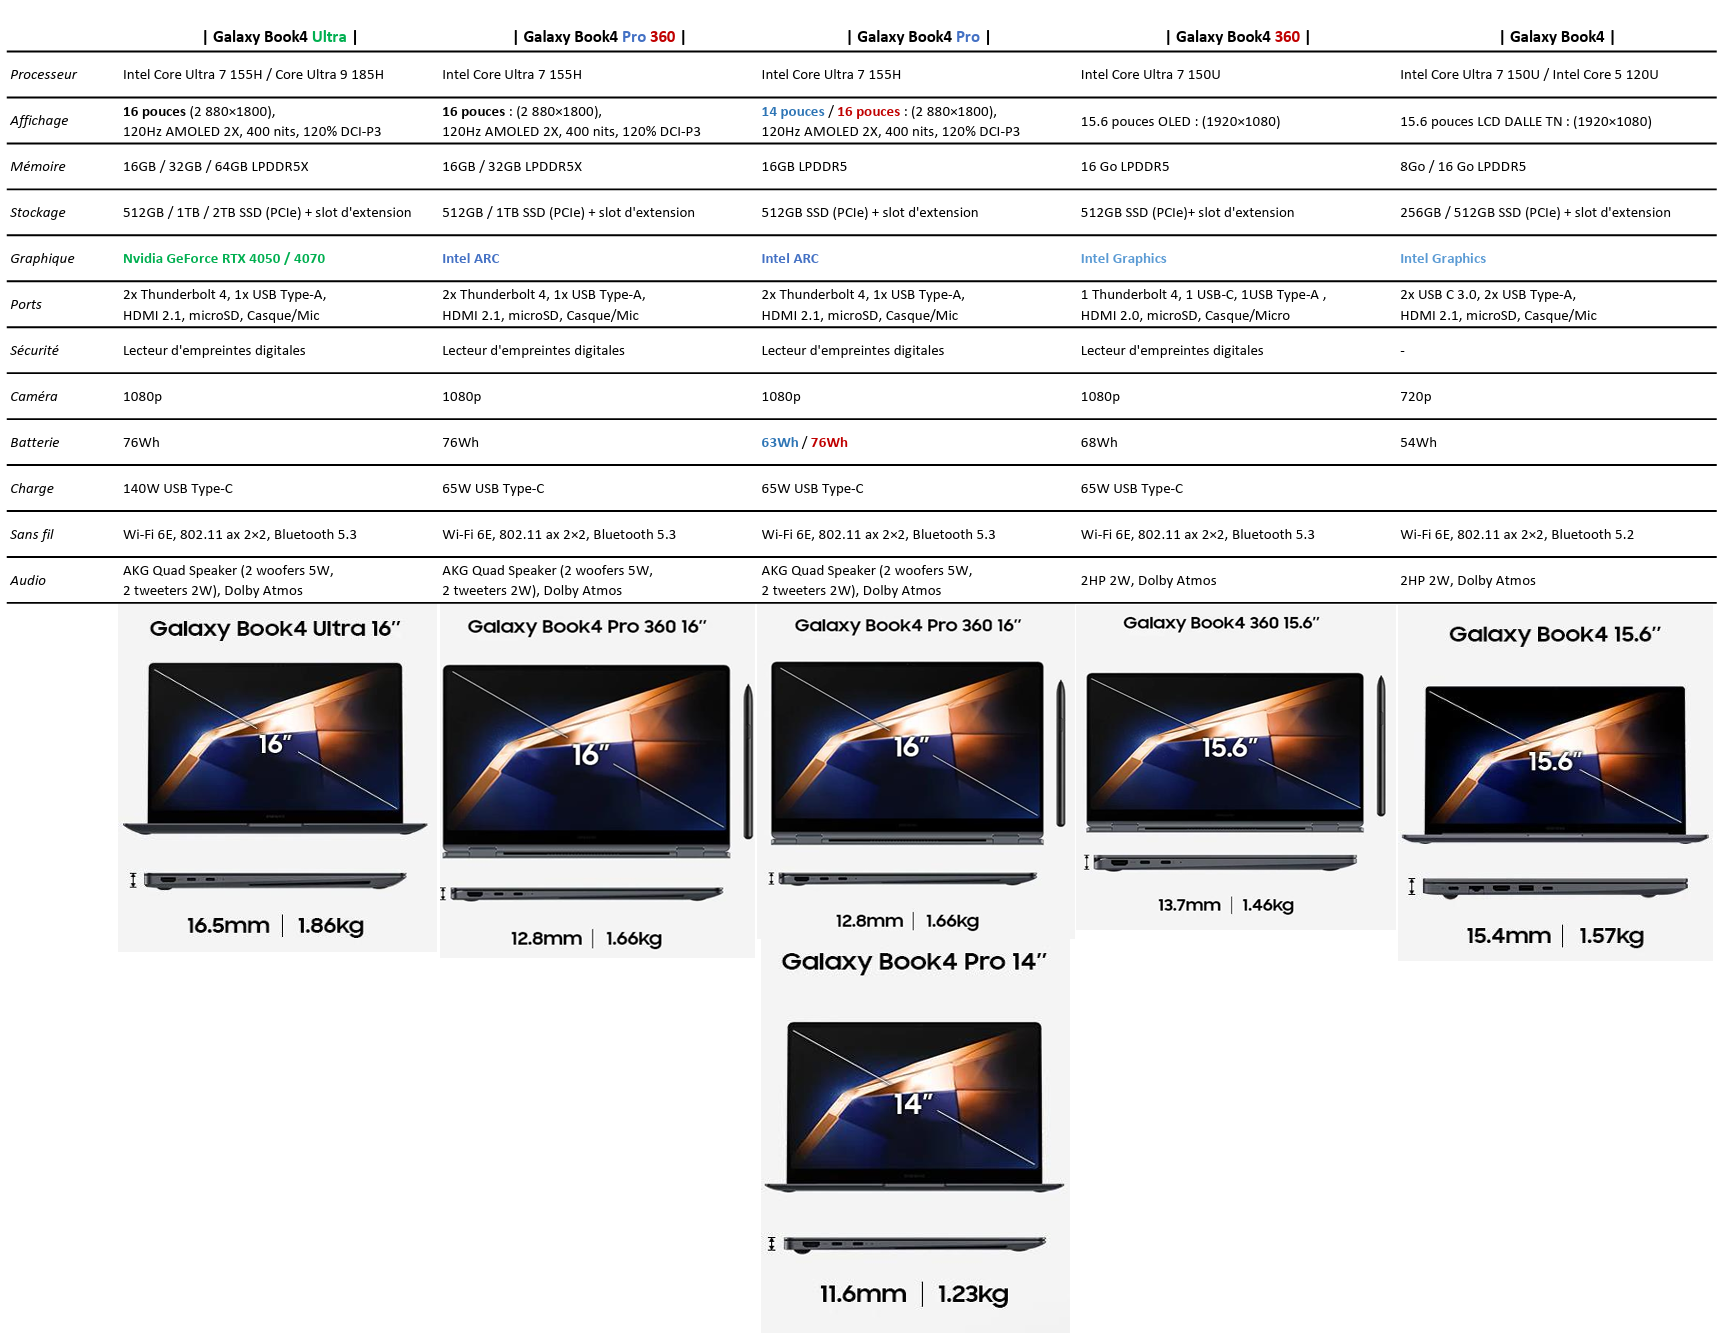Click the Galaxy Book4 Pro 14" laptop image

coord(914,1107)
